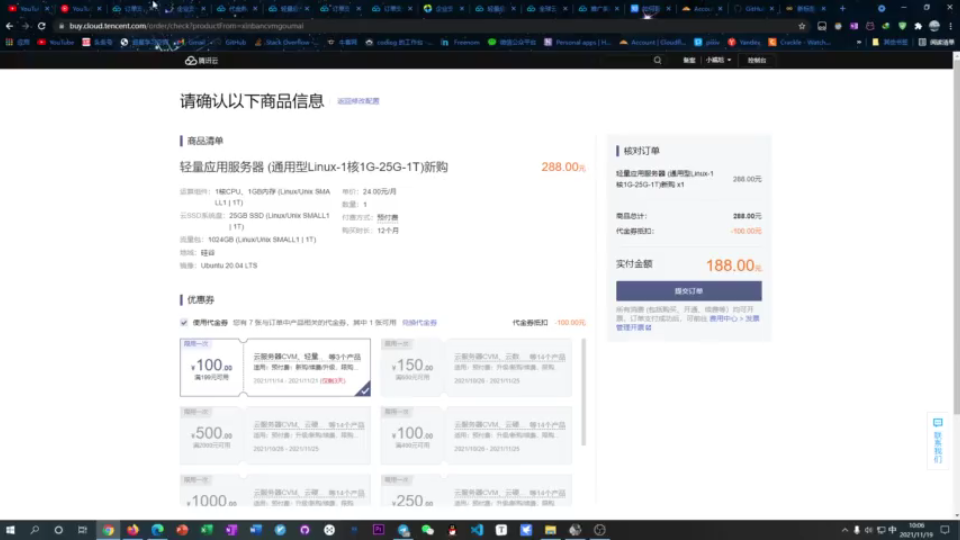Click browser forward arrow

(x=25, y=26)
